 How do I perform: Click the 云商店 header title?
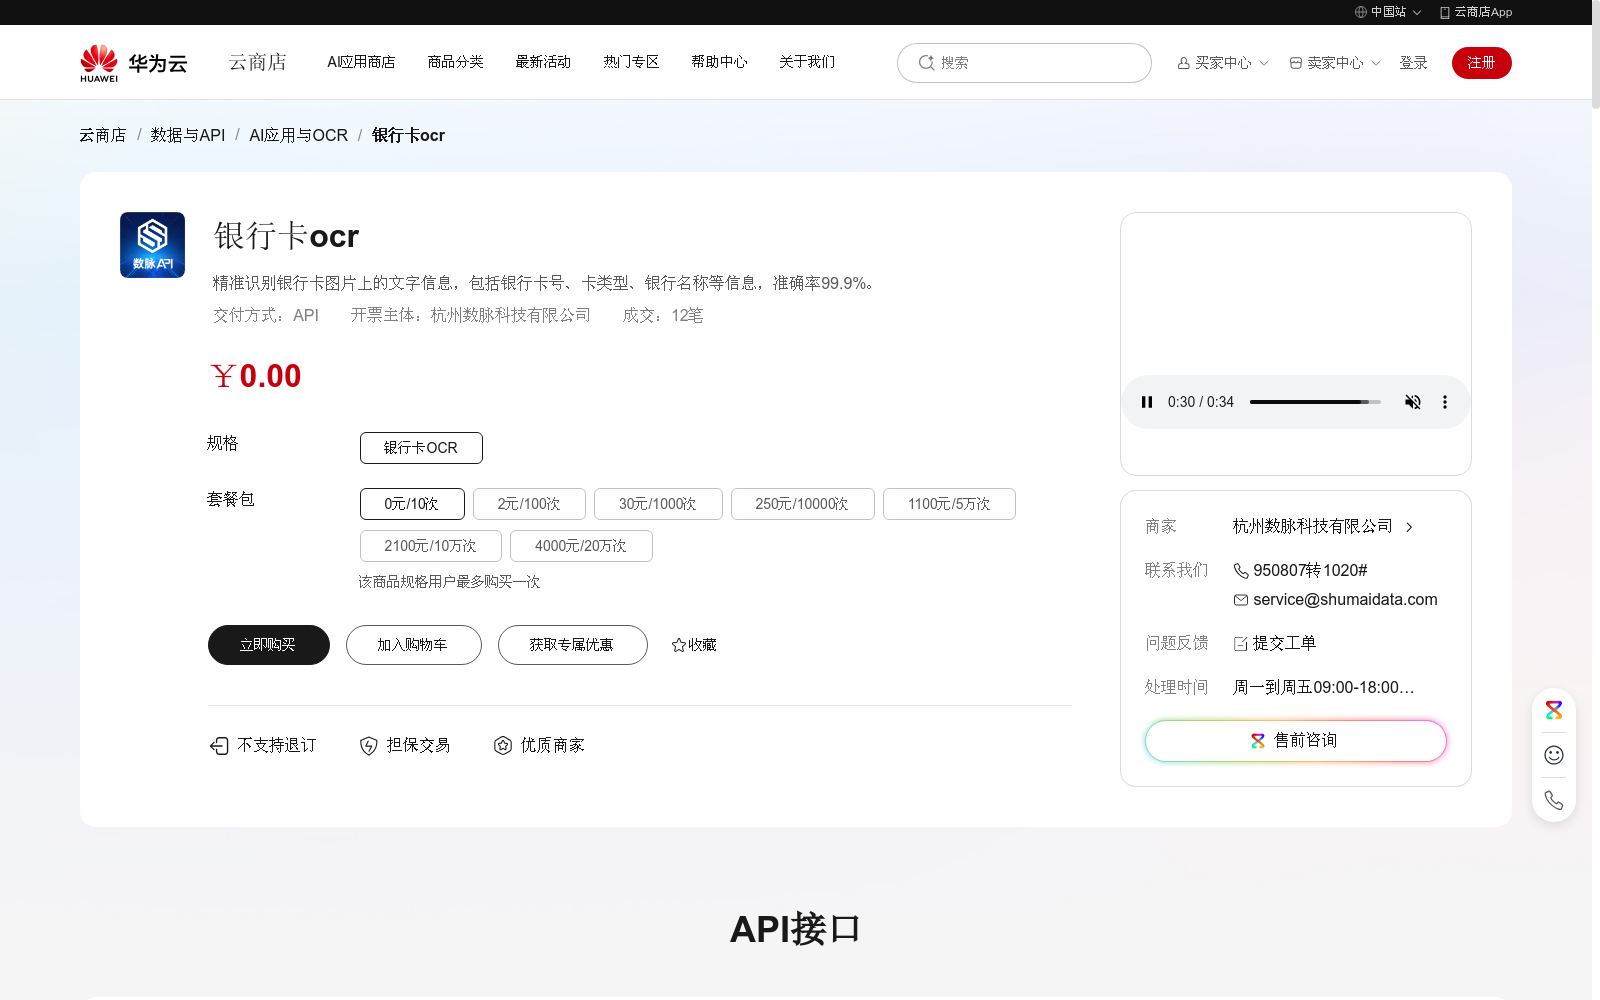click(x=258, y=62)
